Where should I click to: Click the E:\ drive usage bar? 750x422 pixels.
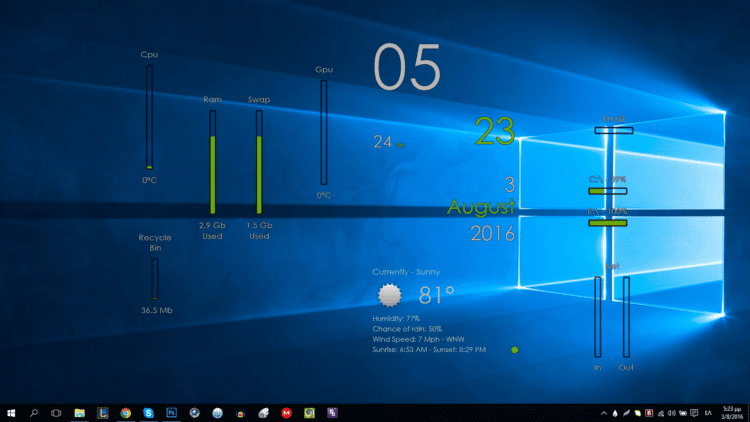[x=607, y=223]
